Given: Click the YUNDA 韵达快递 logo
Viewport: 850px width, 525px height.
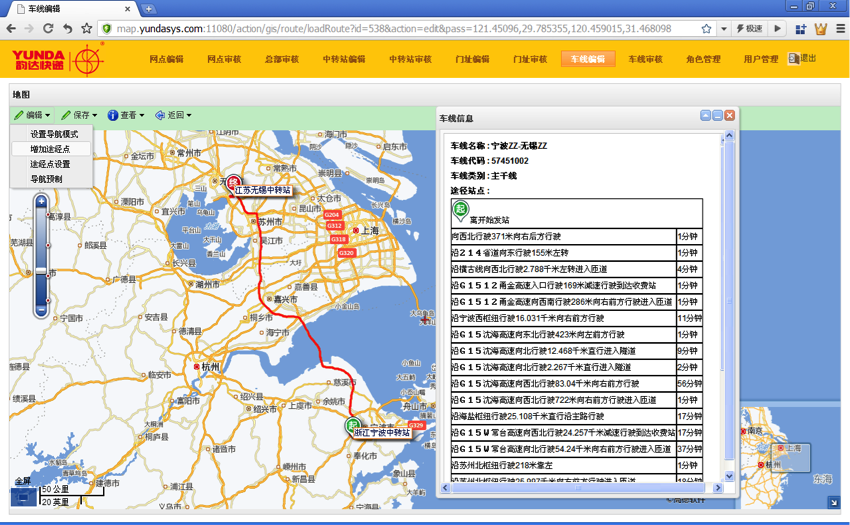Looking at the screenshot, I should [x=57, y=59].
